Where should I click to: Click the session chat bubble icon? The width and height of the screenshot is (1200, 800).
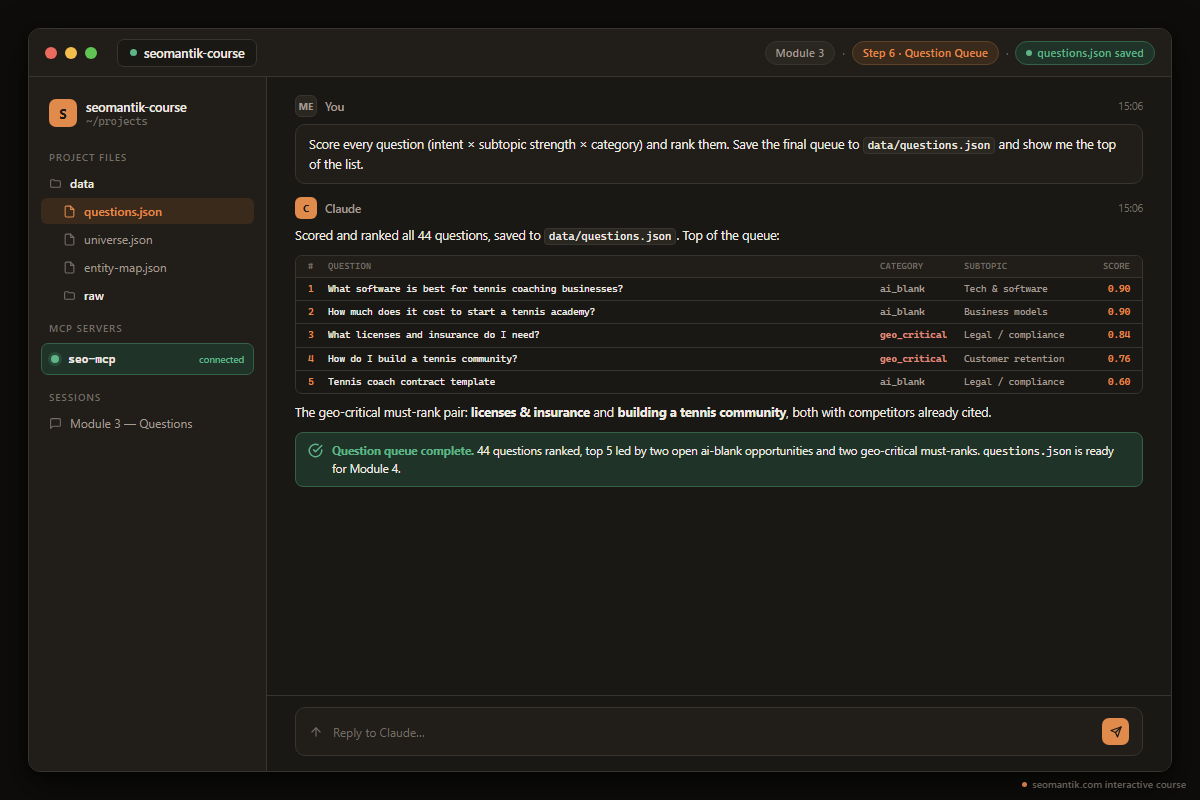pos(56,424)
